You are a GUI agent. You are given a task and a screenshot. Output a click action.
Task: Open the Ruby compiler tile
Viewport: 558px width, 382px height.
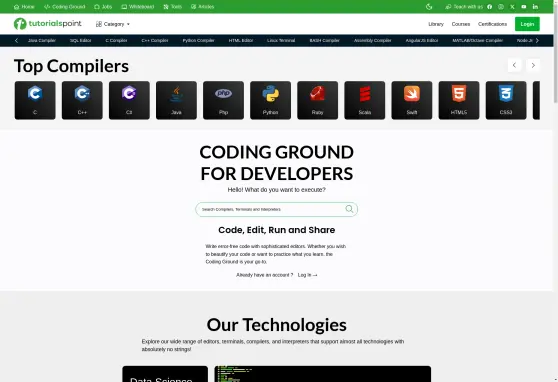[x=317, y=100]
